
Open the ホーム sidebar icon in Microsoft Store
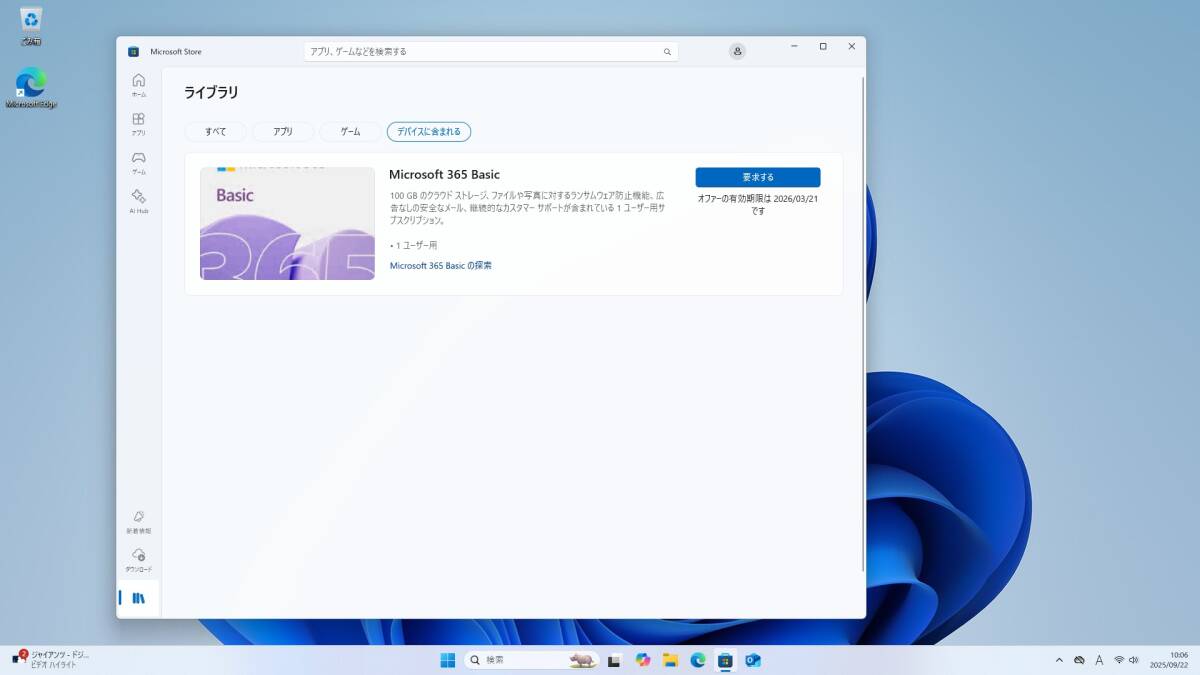click(139, 84)
